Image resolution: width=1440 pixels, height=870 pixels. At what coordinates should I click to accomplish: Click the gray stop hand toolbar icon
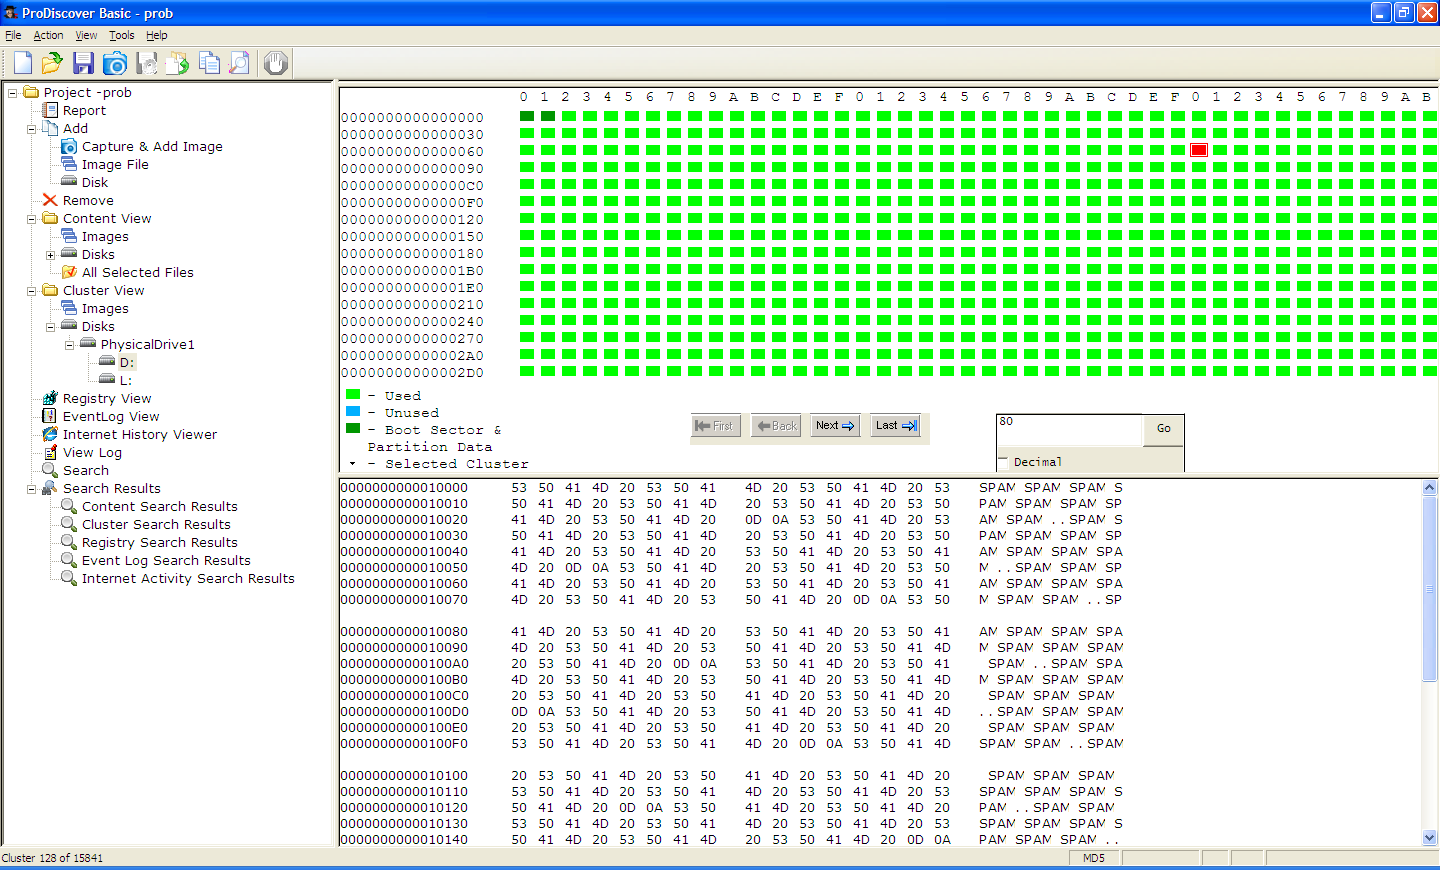pyautogui.click(x=276, y=63)
